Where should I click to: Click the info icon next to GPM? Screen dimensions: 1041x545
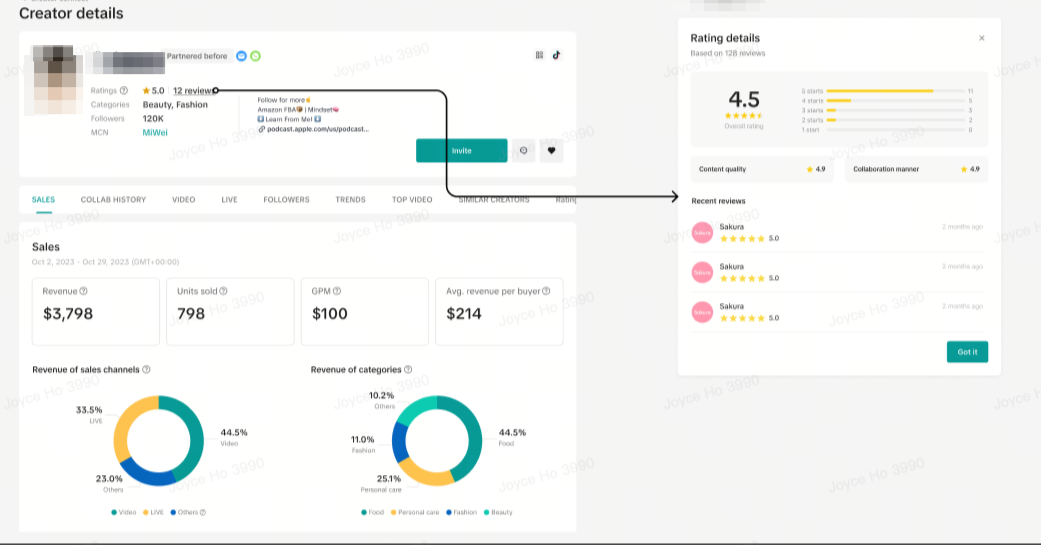pos(336,291)
